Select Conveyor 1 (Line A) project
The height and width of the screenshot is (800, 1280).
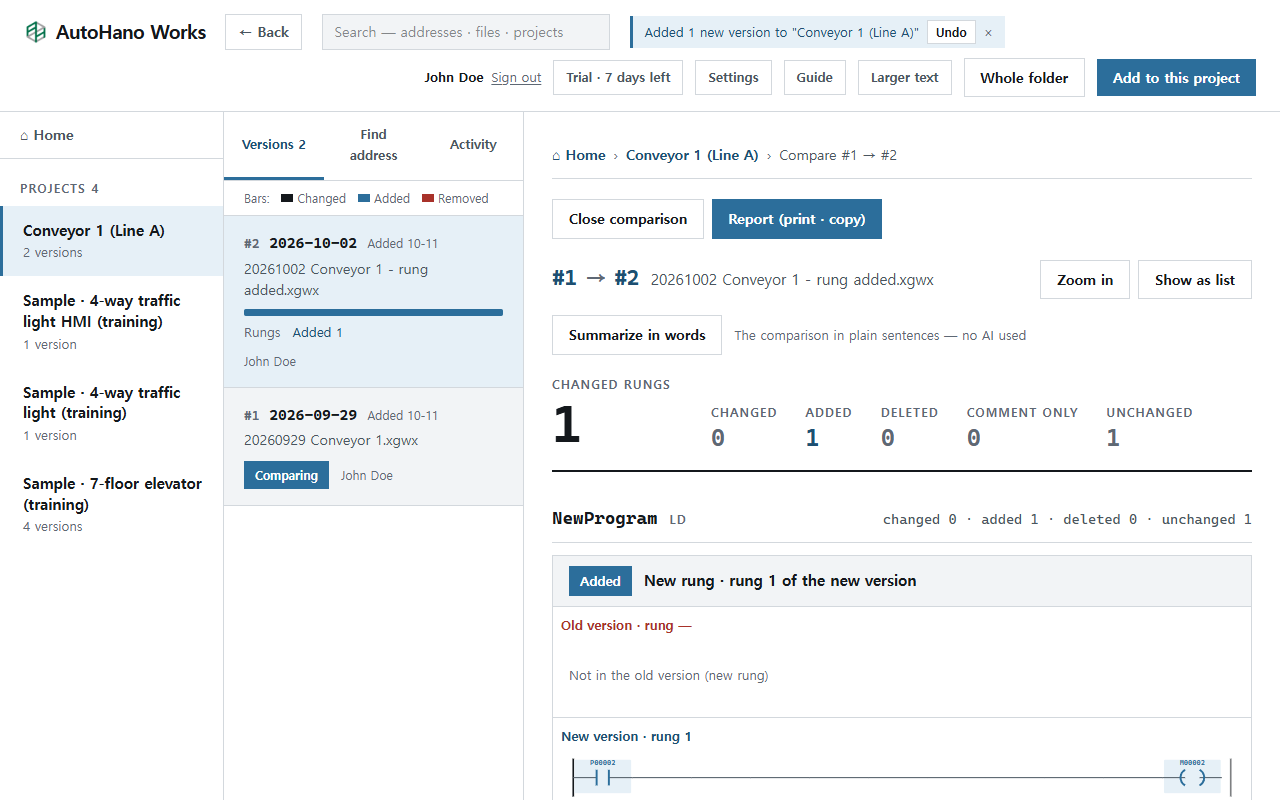pyautogui.click(x=111, y=240)
